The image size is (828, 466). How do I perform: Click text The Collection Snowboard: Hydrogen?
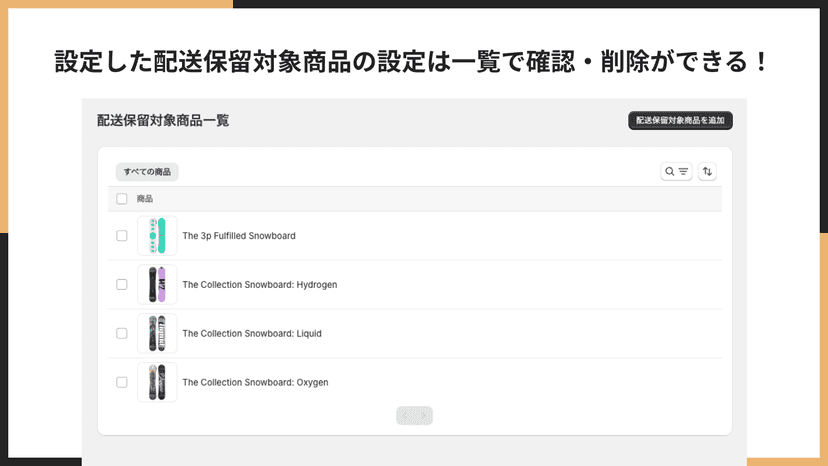point(260,284)
